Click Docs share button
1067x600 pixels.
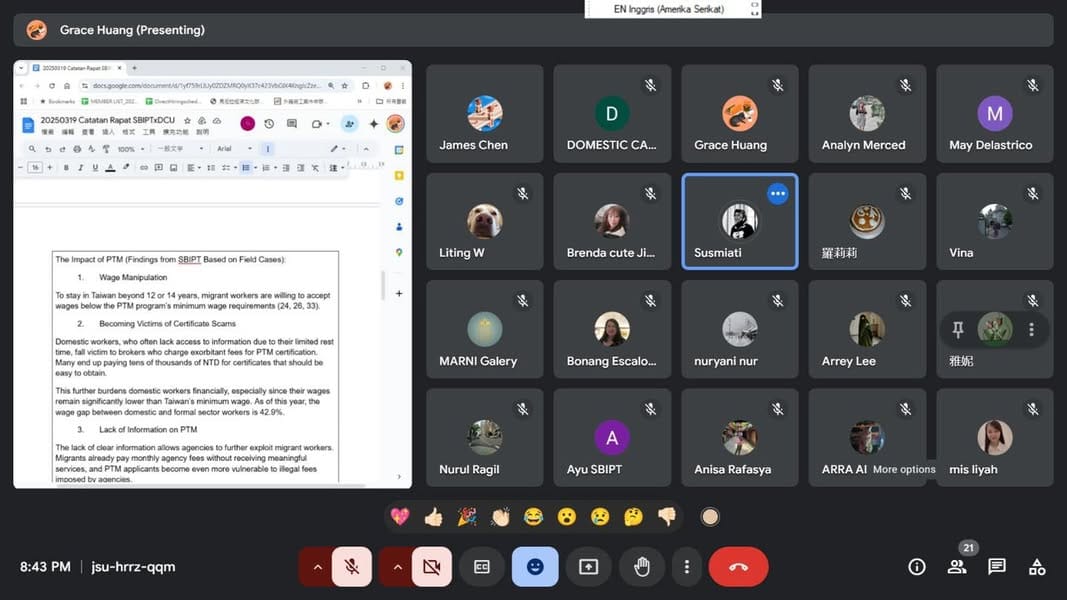[349, 124]
